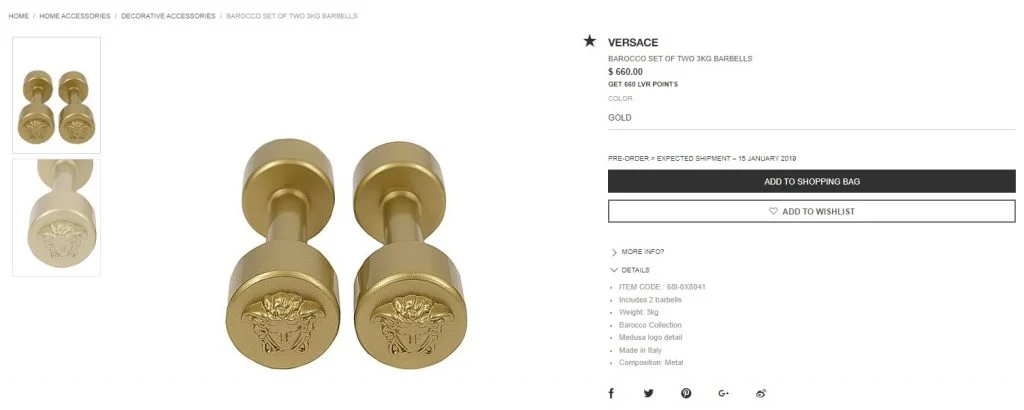This screenshot has height=410, width=1024.
Task: Share the product on Weibo
Action: click(760, 393)
